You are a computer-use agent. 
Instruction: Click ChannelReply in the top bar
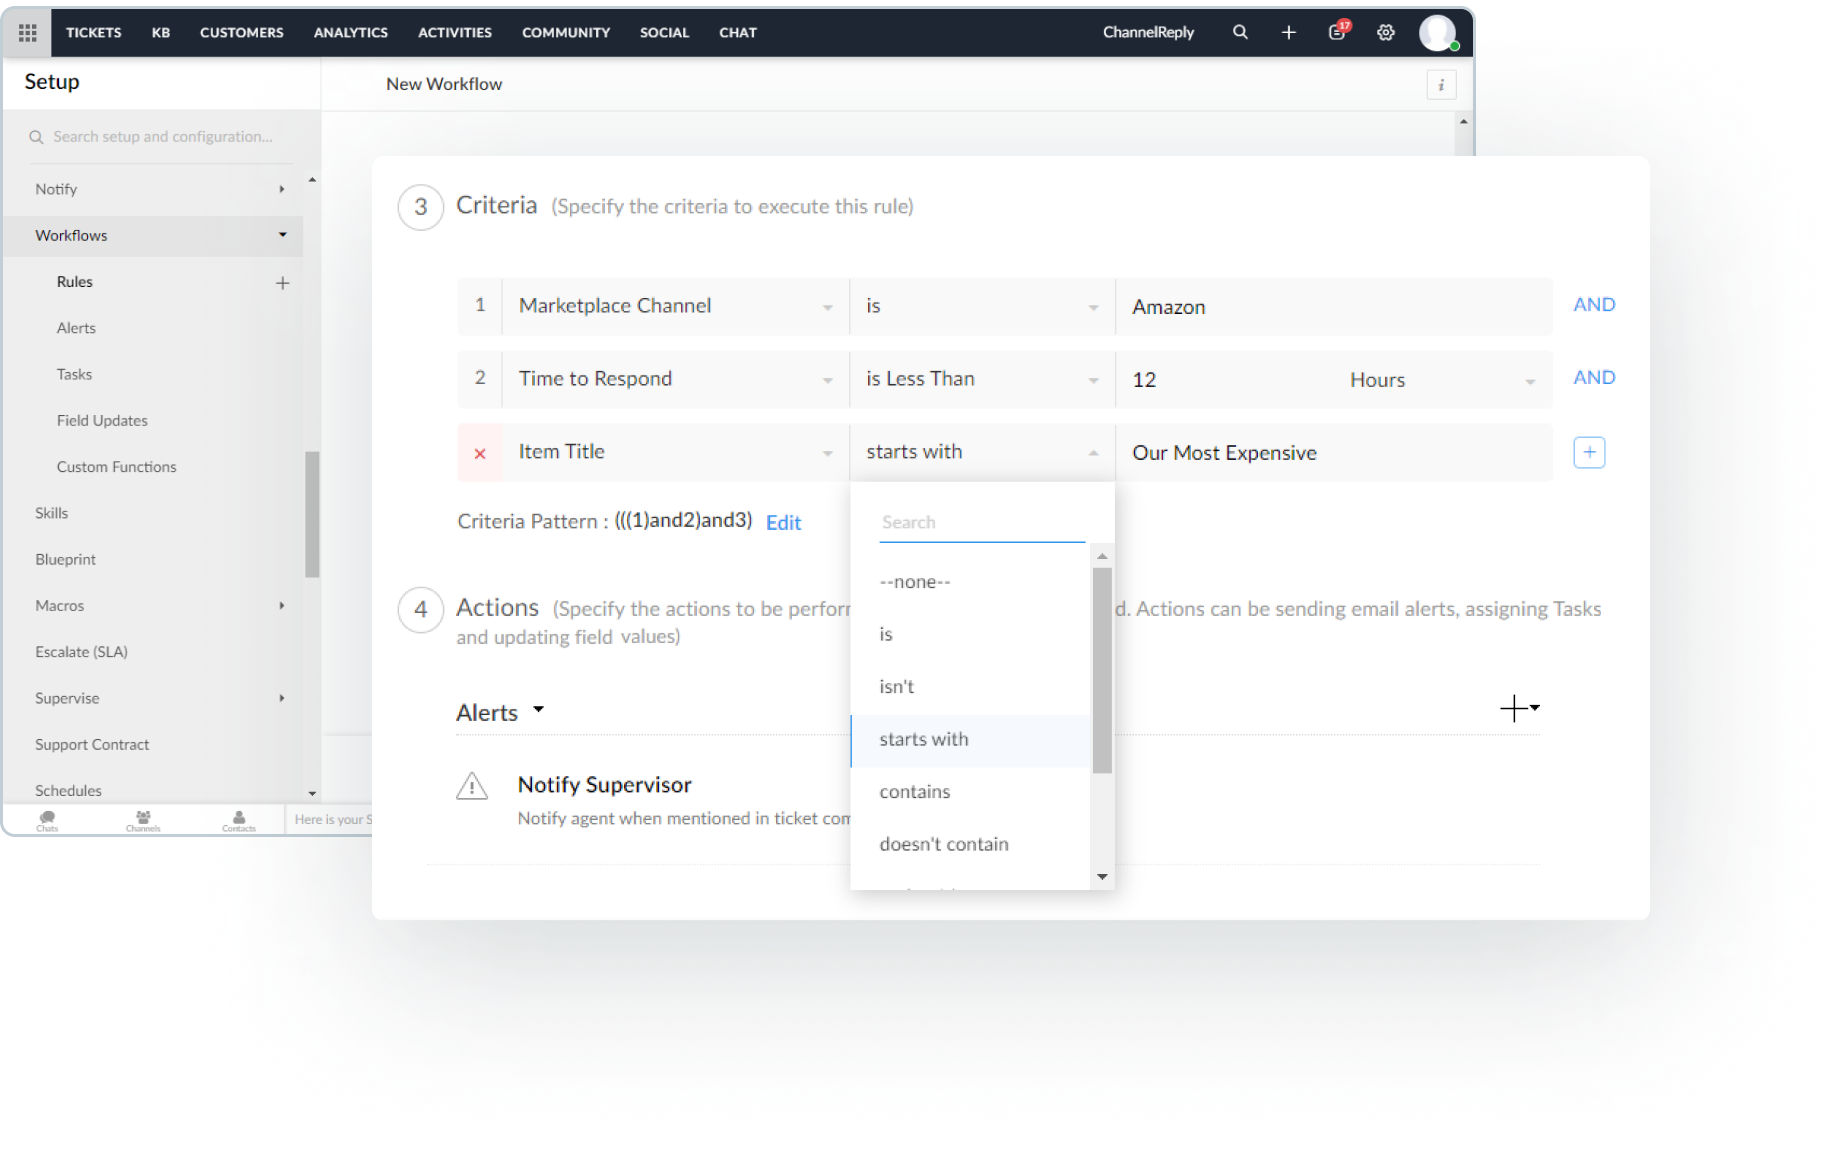coord(1148,32)
